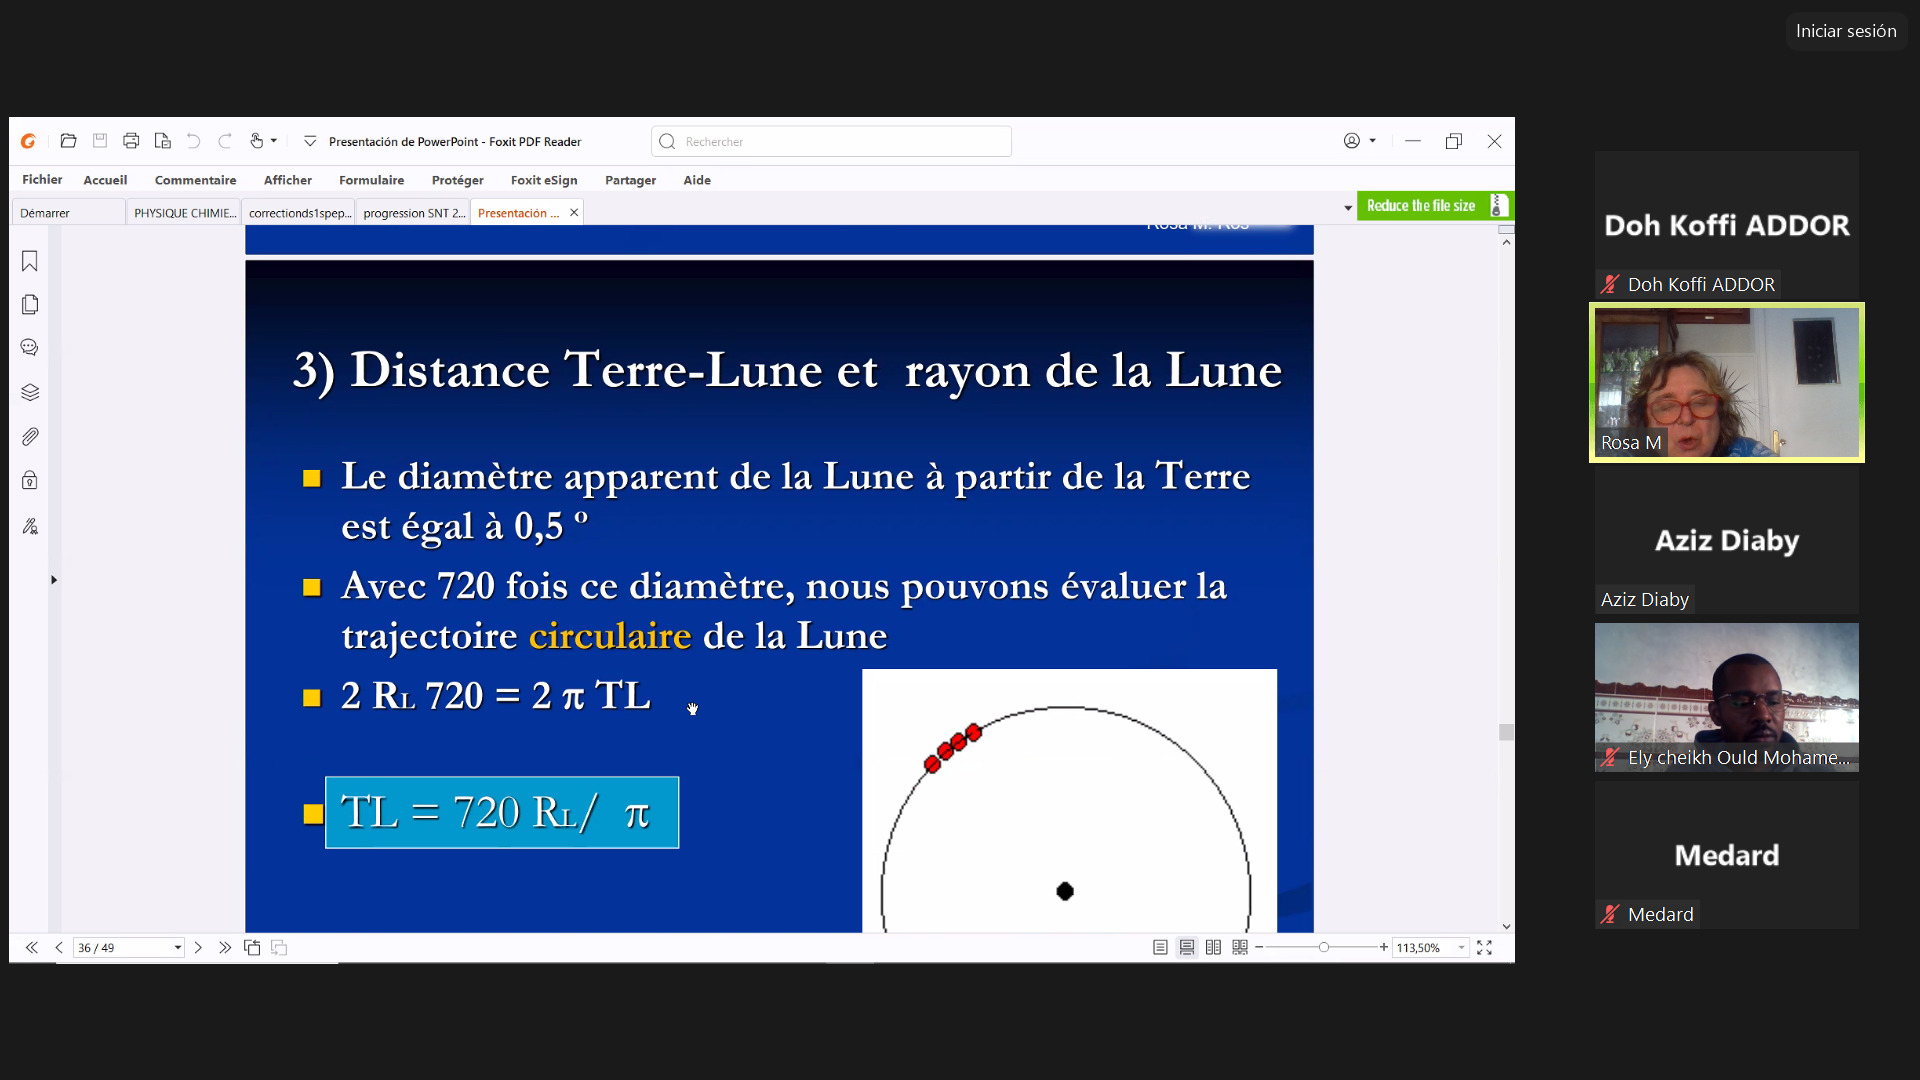Image resolution: width=1920 pixels, height=1080 pixels.
Task: Print the PDF with the printer icon
Action: click(131, 141)
